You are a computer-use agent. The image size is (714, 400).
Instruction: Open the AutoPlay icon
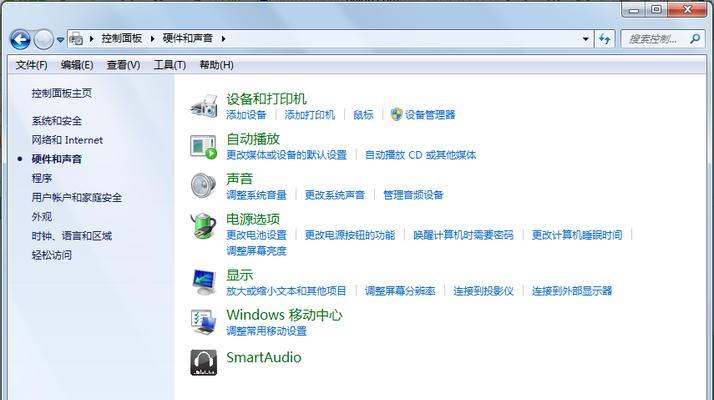(x=203, y=147)
